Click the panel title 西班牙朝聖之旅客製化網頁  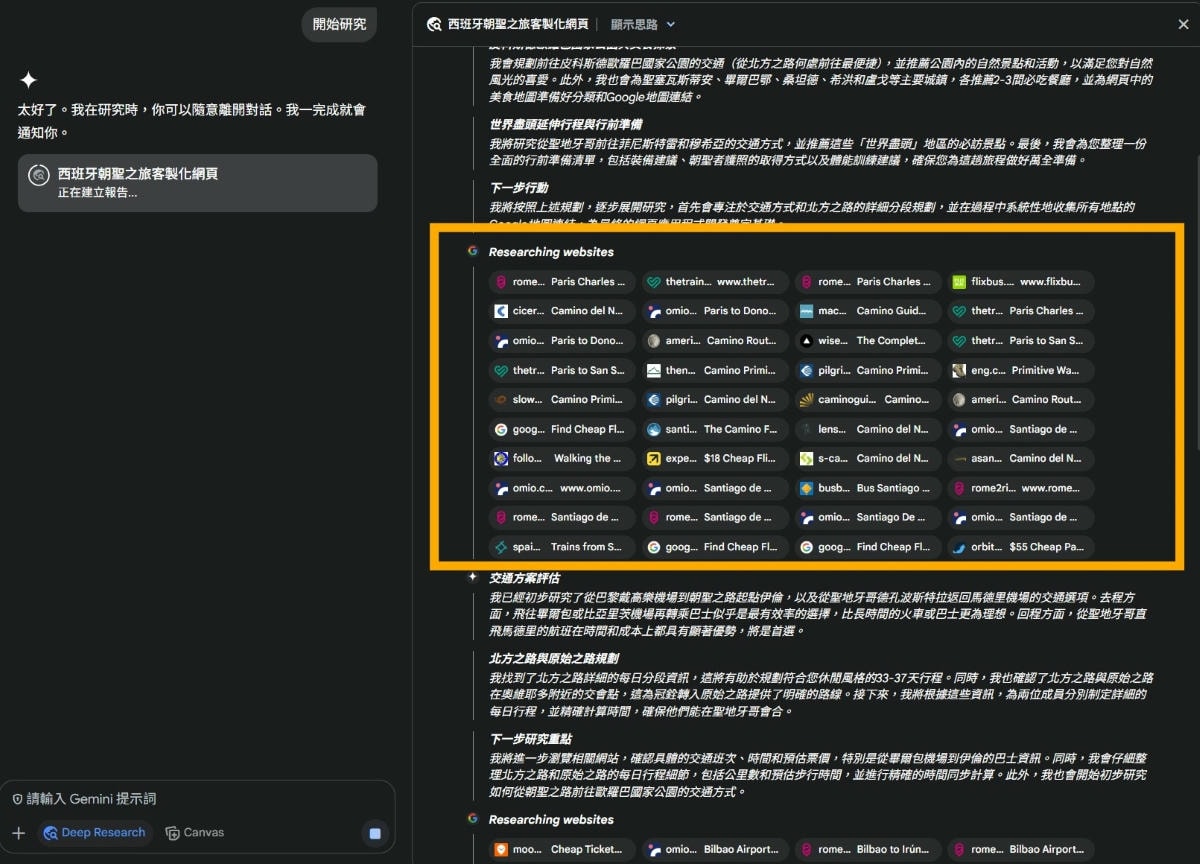(517, 24)
